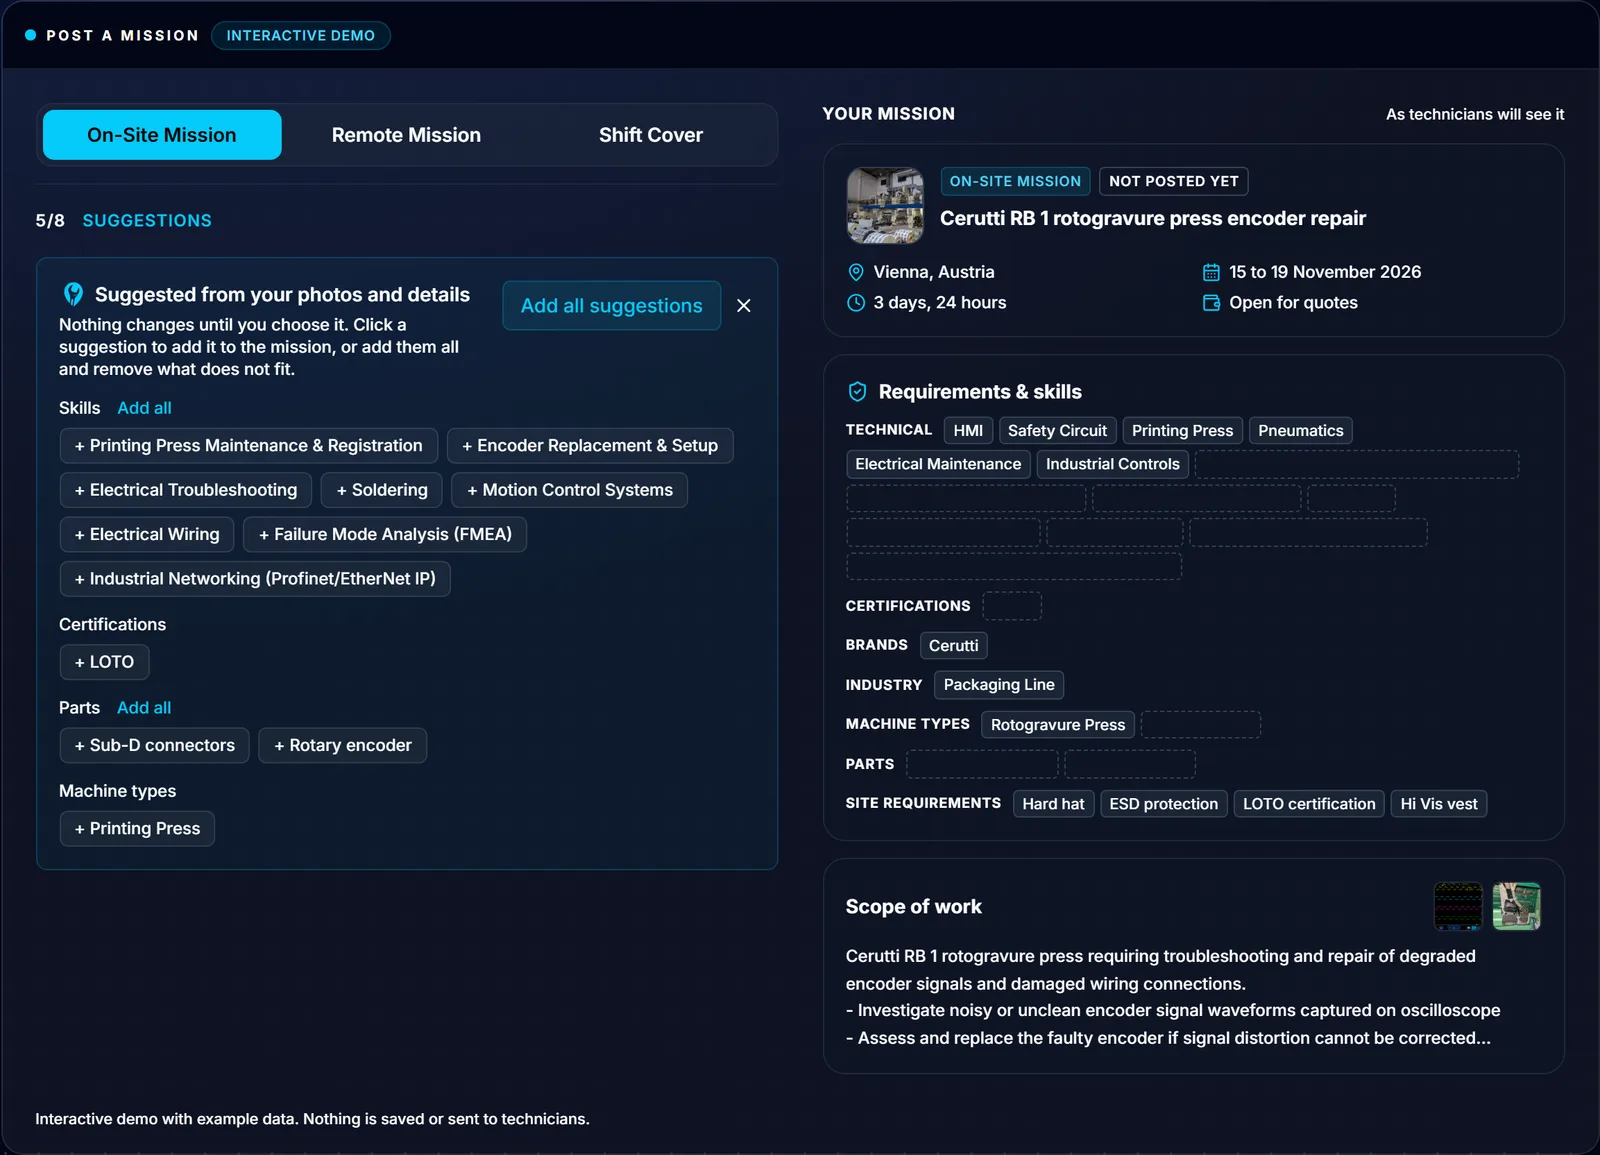Screen dimensions: 1600x1155
Task: Add the LOTO certification suggestion
Action: tap(104, 662)
